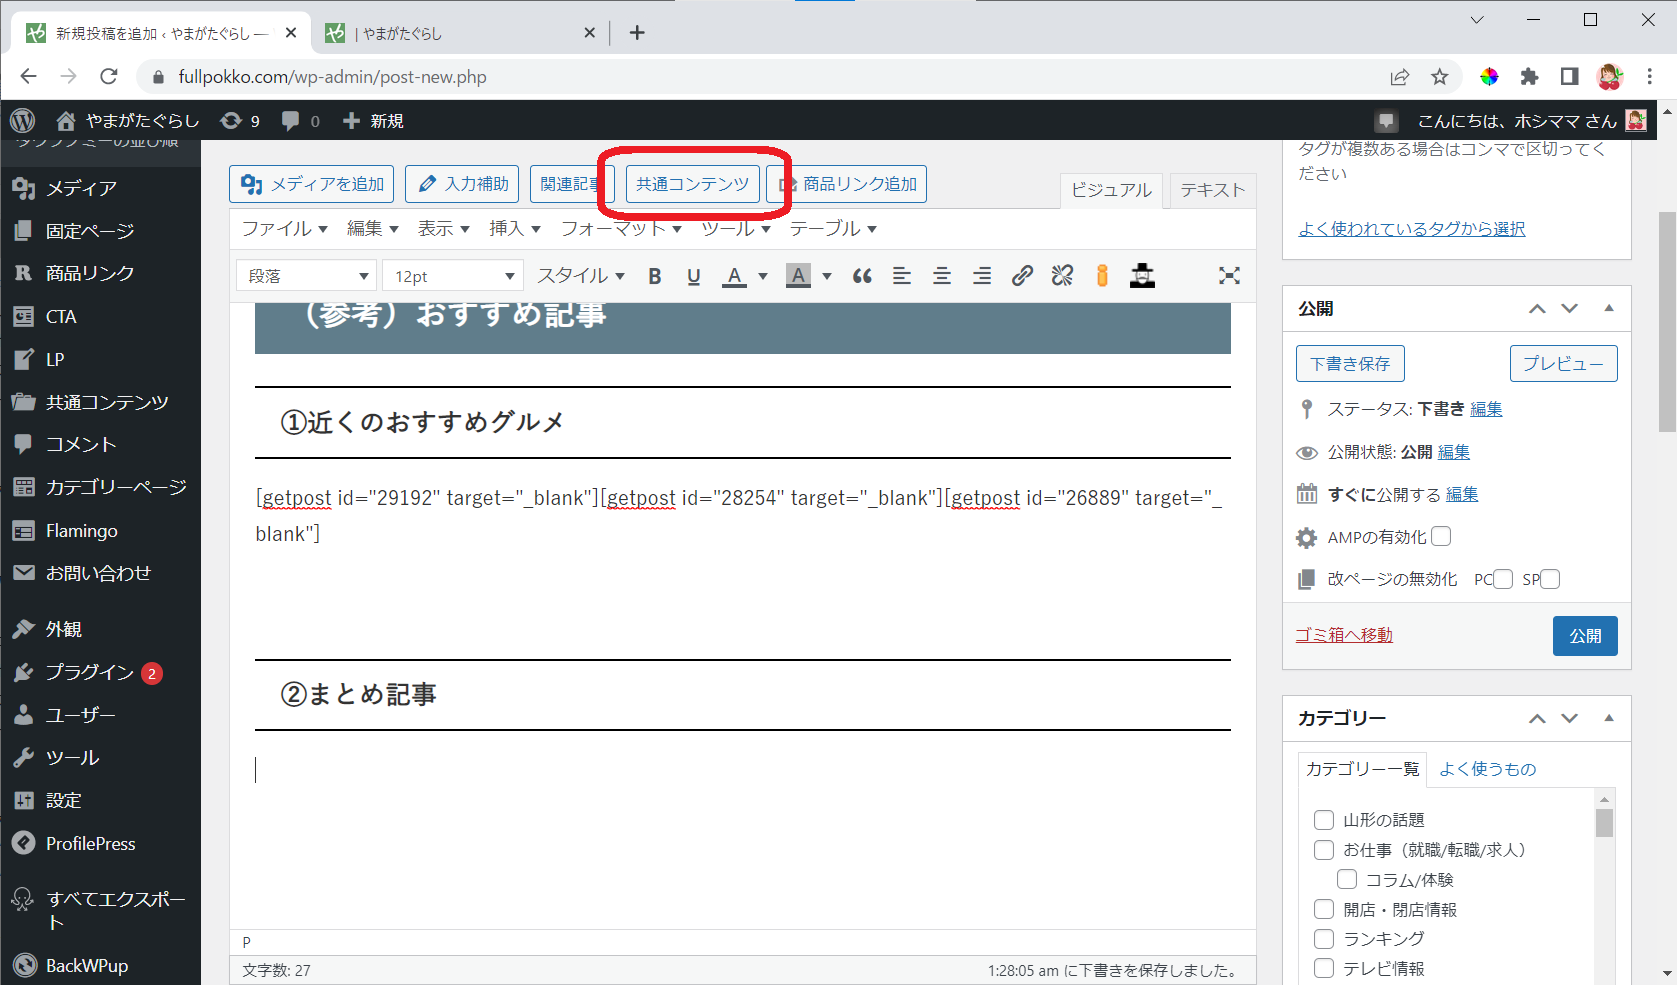Center align the text

pyautogui.click(x=942, y=276)
